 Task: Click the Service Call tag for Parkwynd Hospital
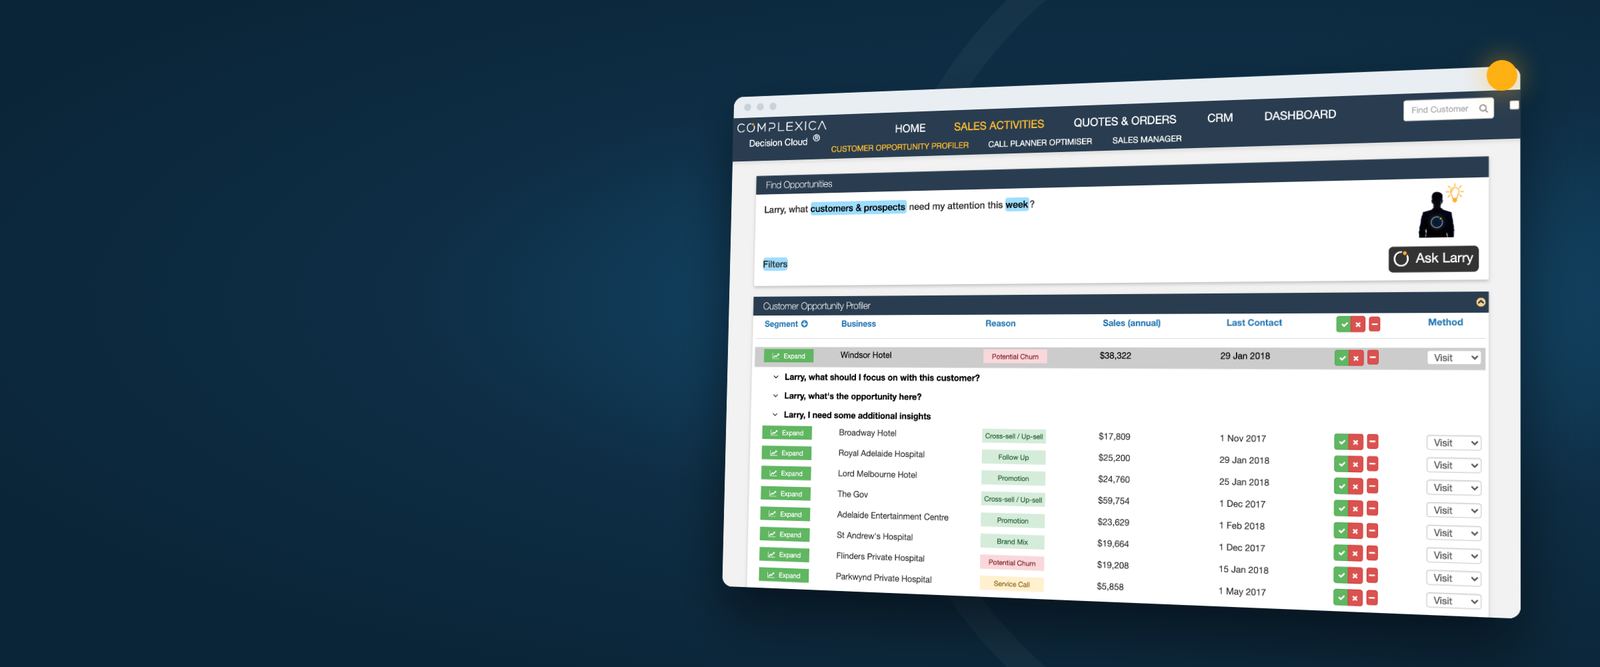coord(1011,584)
